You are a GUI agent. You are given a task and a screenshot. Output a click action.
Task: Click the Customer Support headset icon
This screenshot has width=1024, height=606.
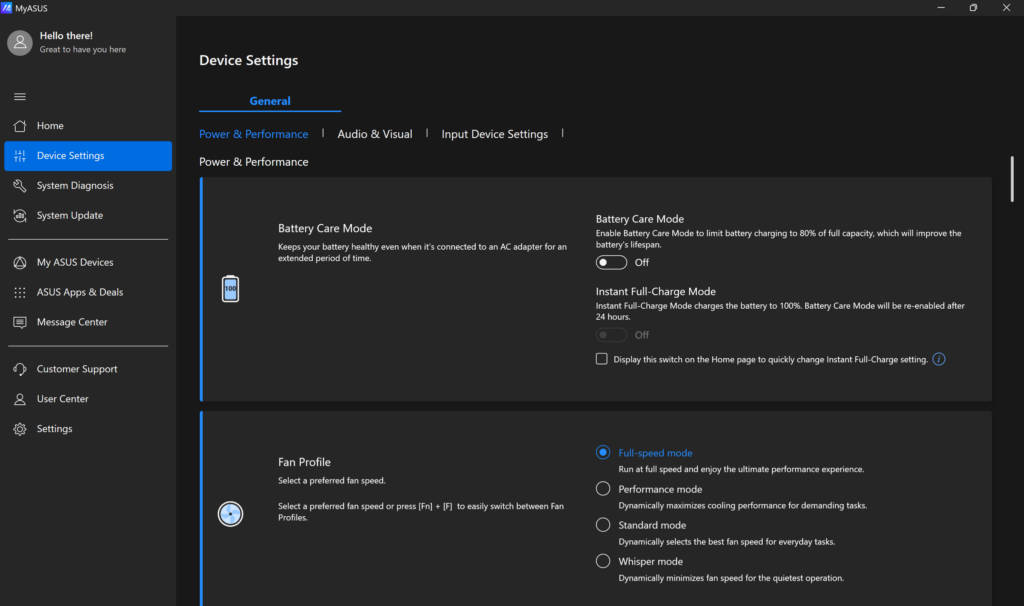click(20, 370)
